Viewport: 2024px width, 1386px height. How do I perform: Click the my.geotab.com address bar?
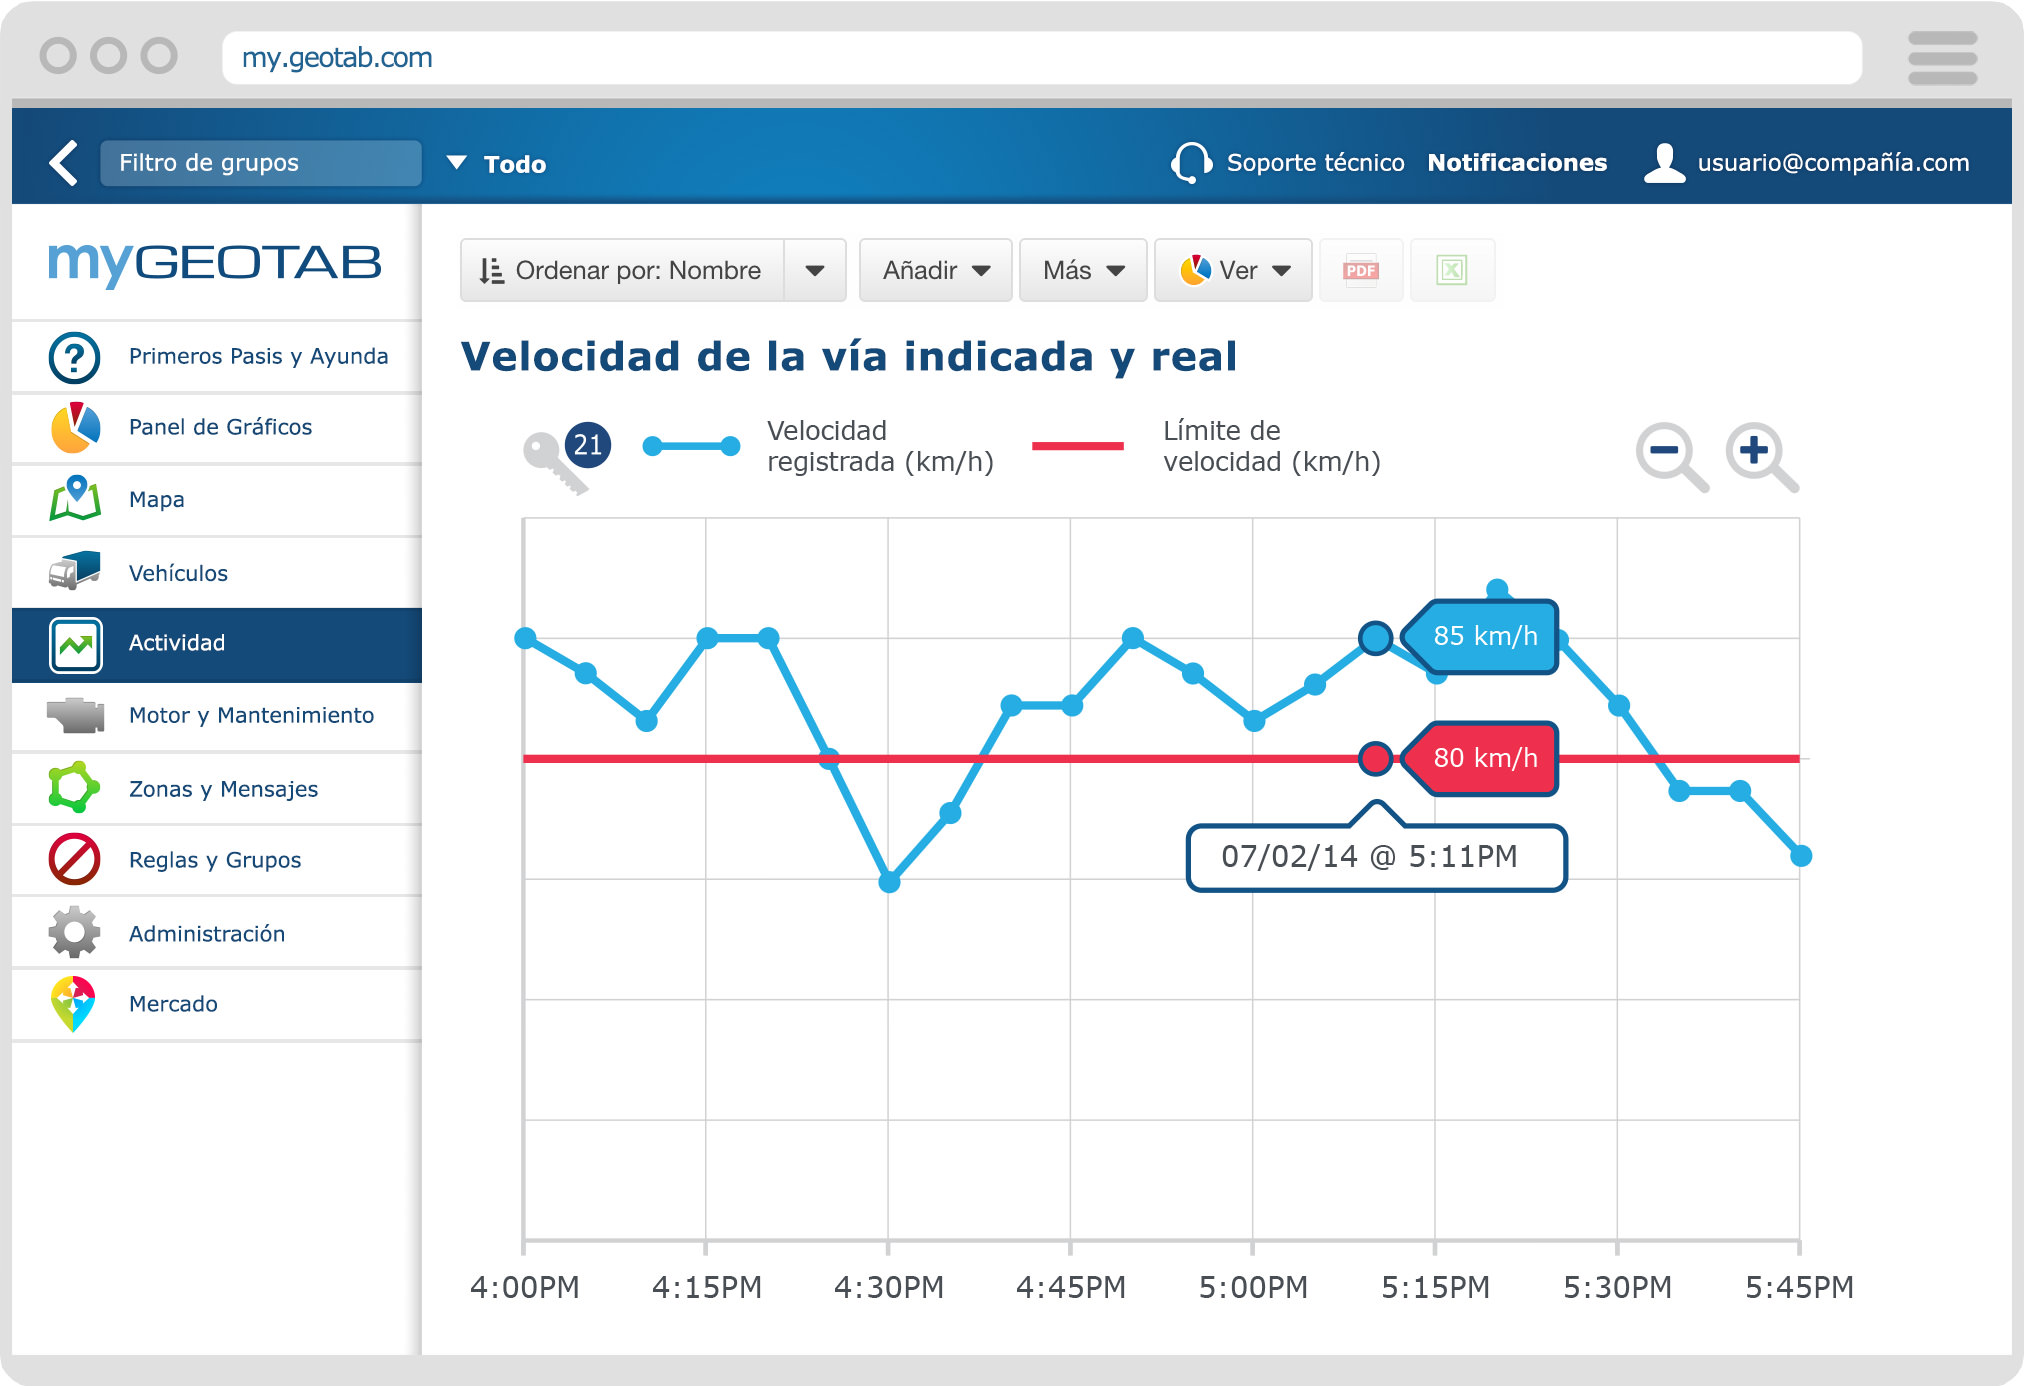coord(1042,58)
